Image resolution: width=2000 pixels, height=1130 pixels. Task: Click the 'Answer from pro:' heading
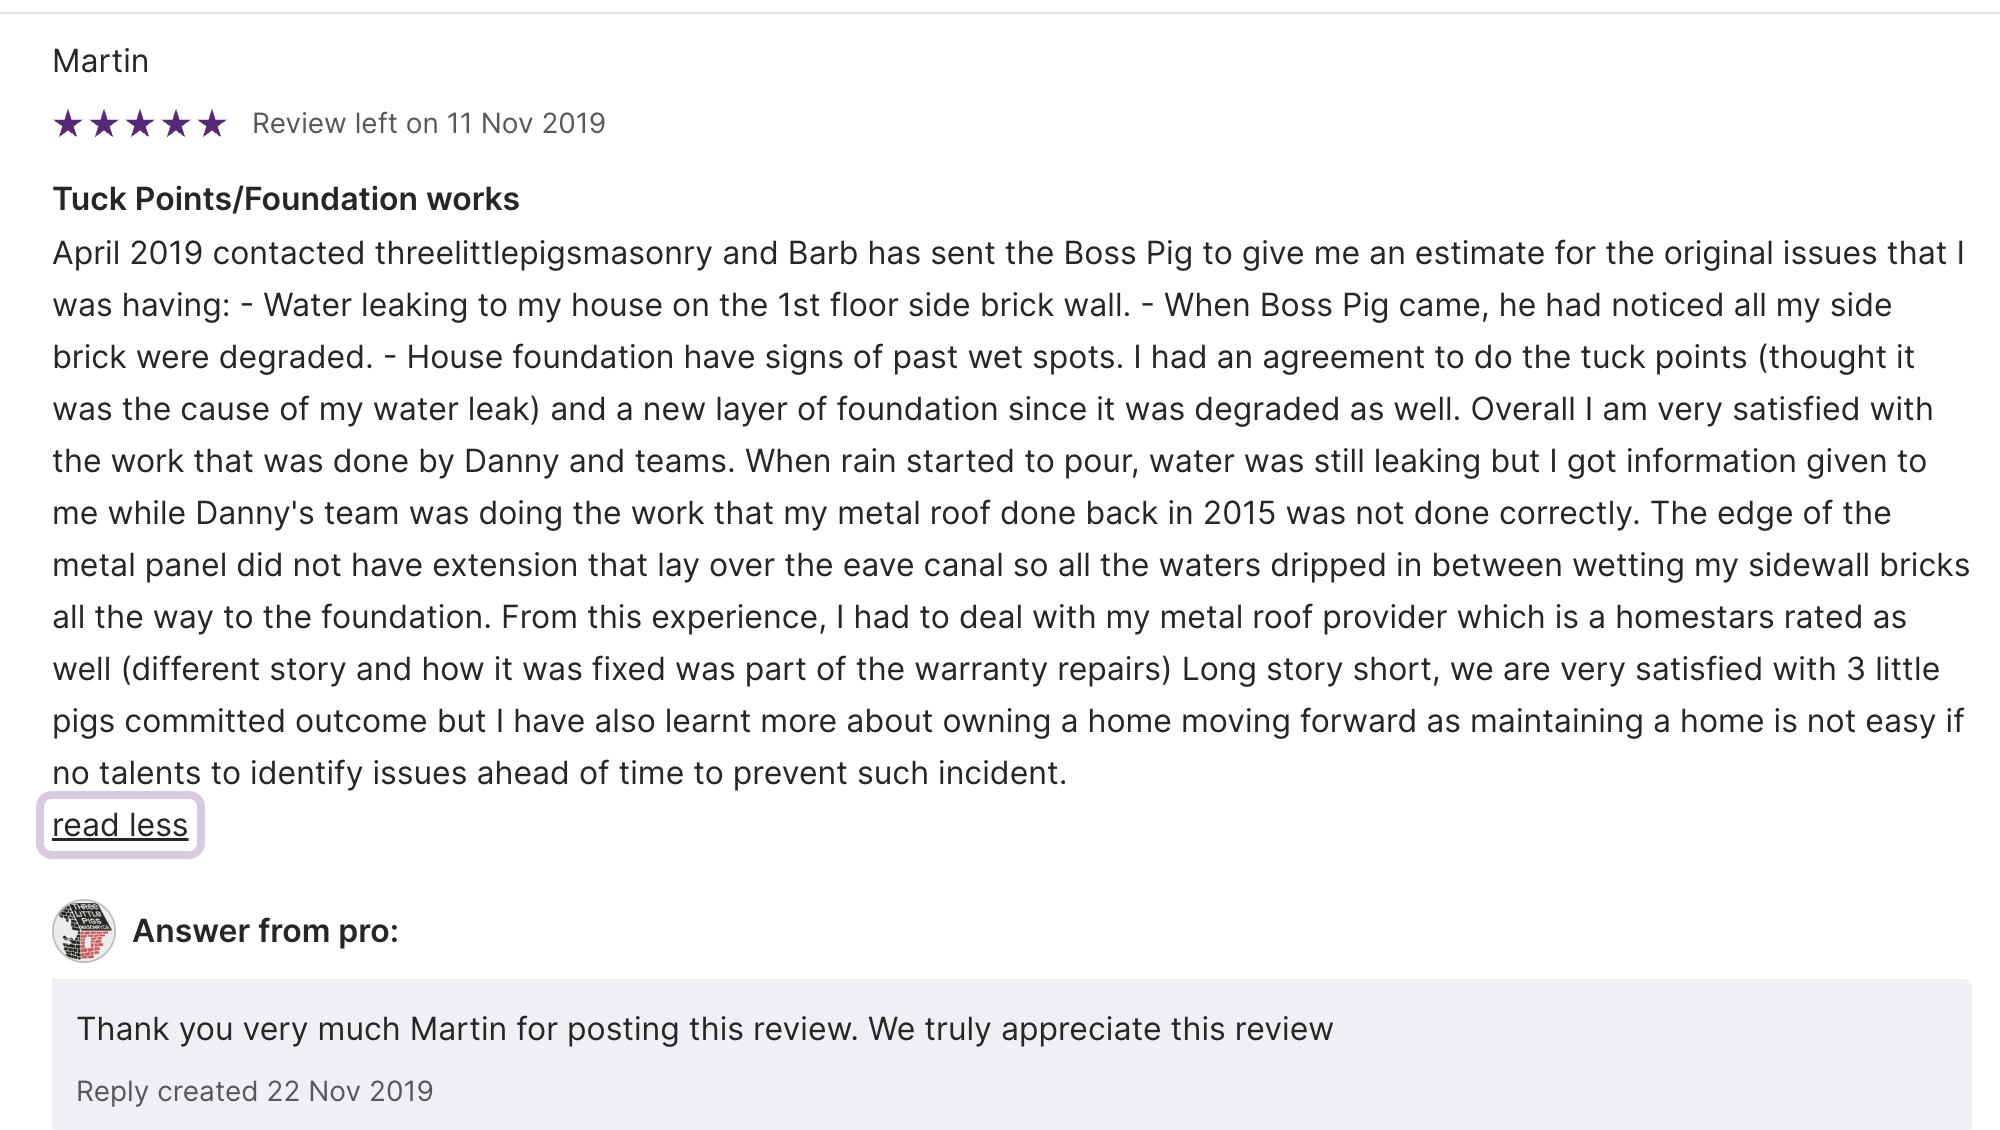pos(265,931)
